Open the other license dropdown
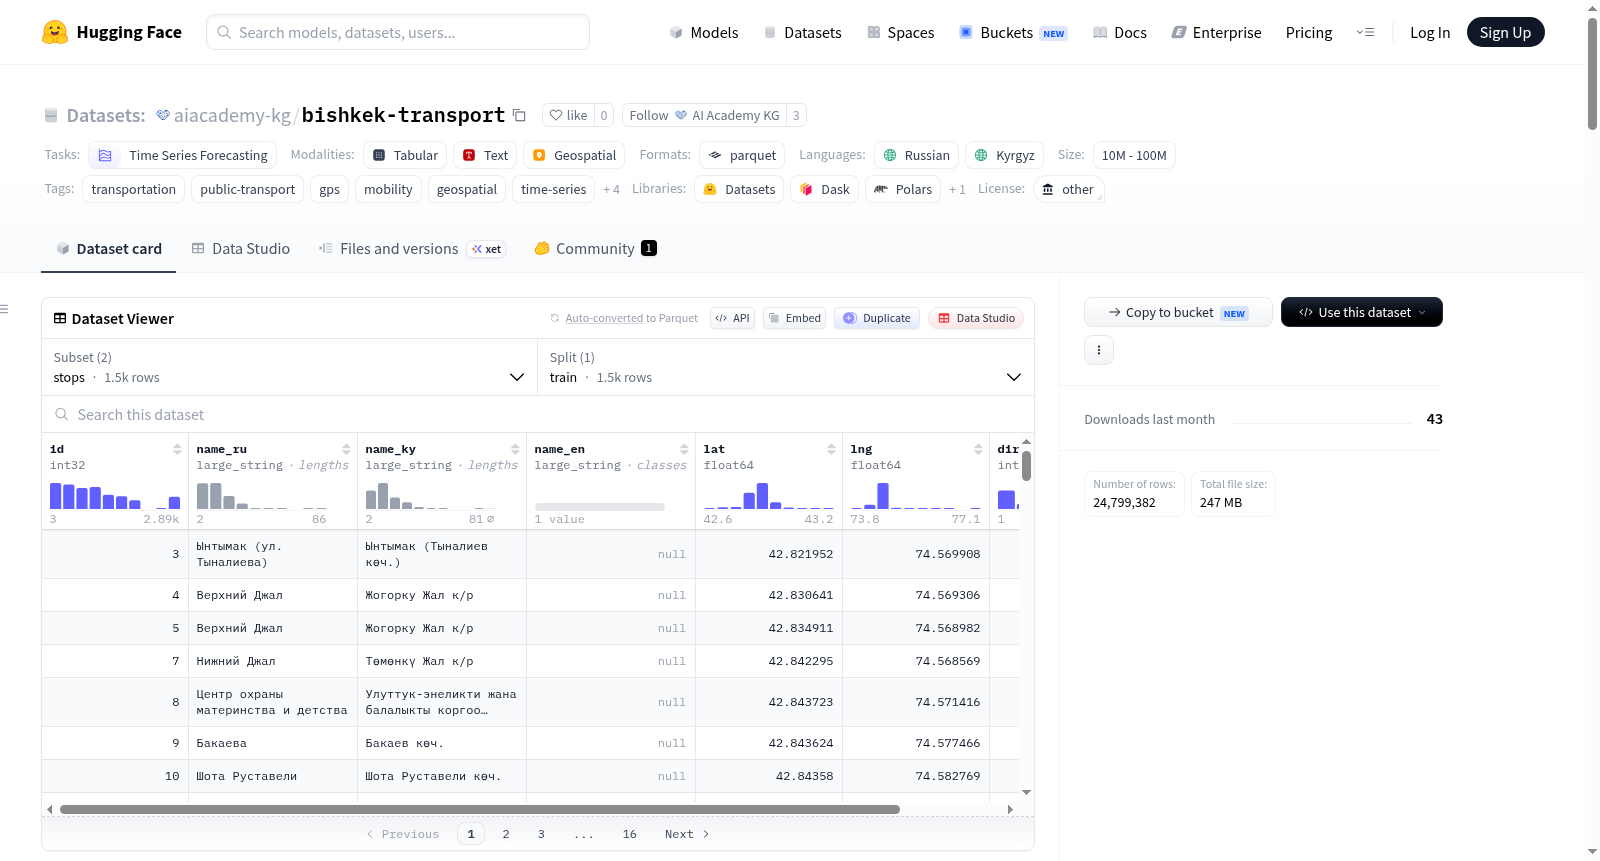 (x=1069, y=189)
